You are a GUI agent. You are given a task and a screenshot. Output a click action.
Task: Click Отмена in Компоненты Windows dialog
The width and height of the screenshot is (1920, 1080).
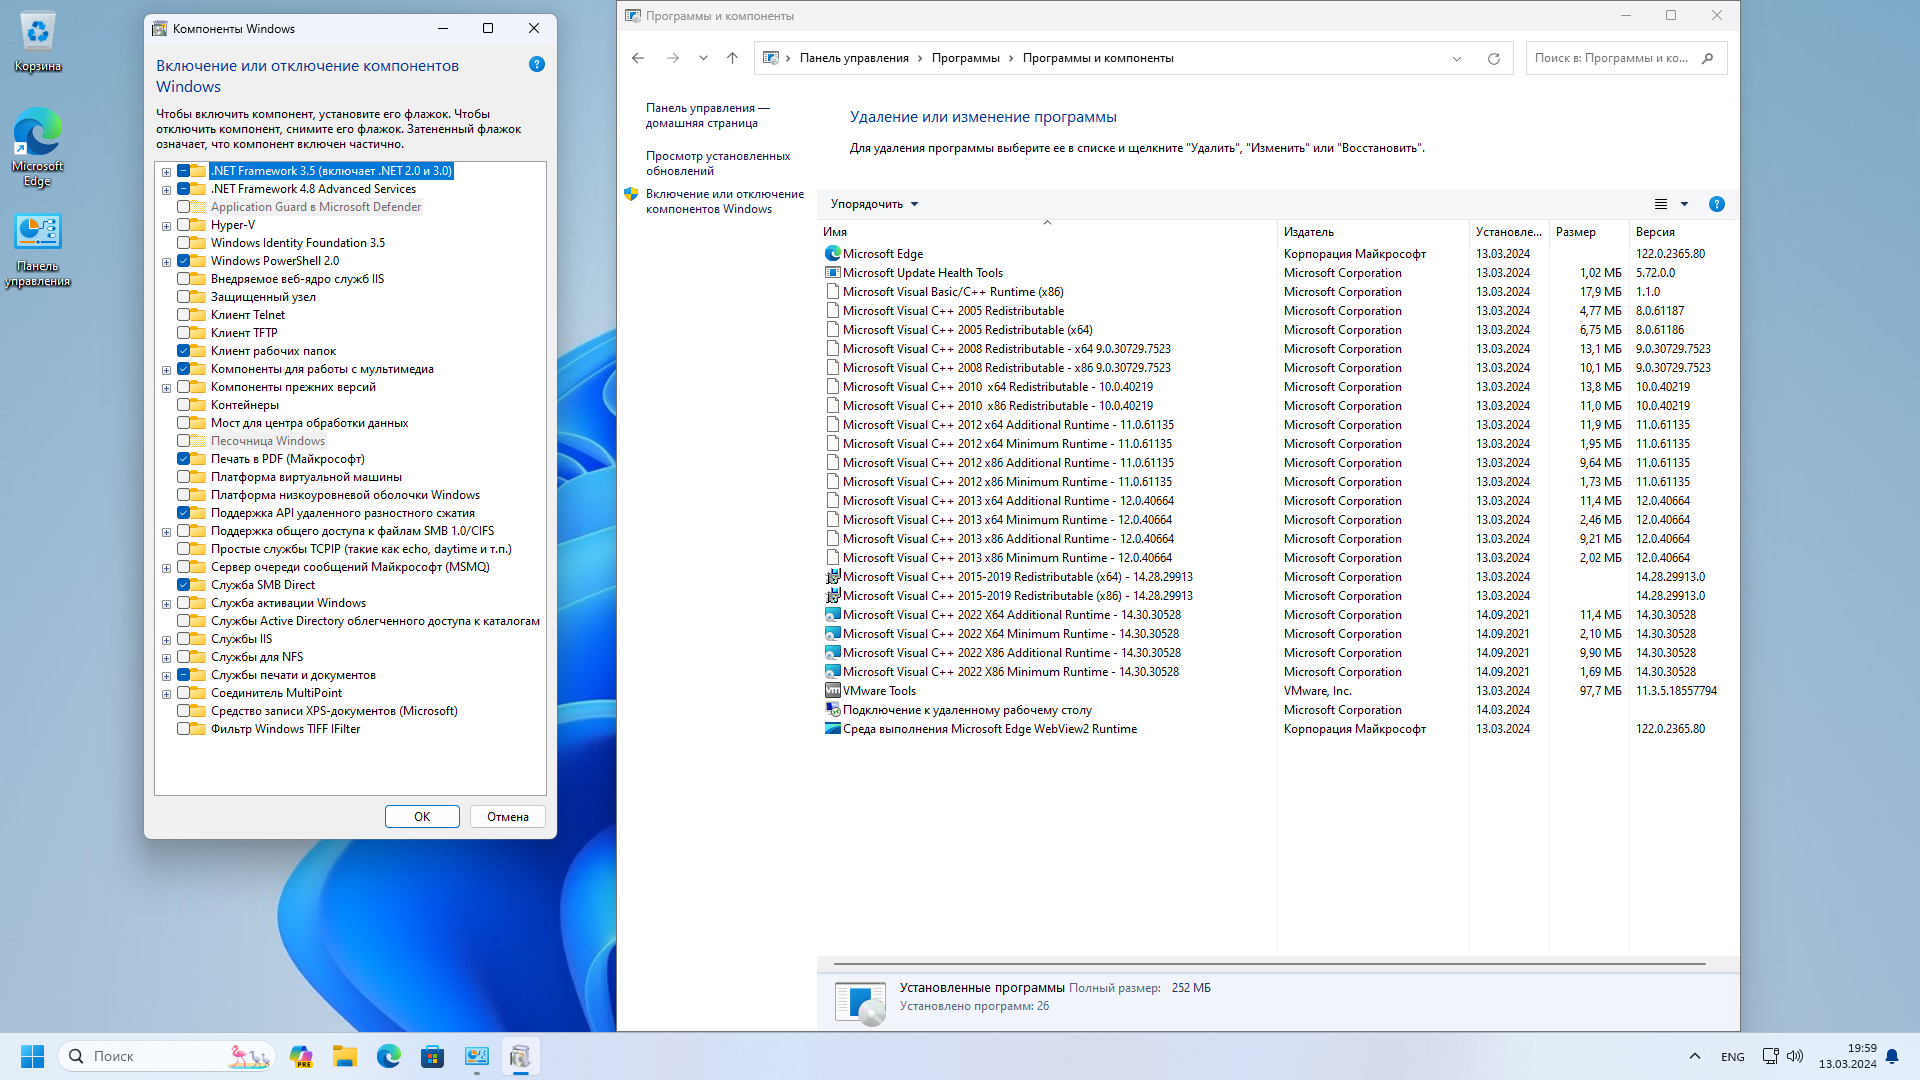click(508, 817)
